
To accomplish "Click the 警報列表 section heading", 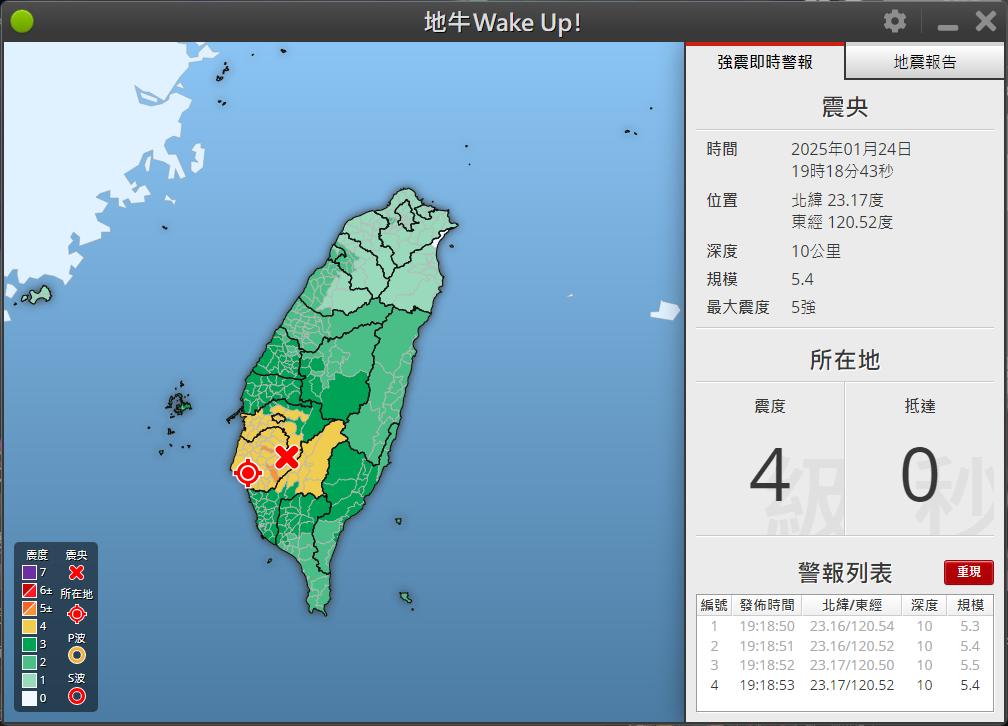I will click(845, 572).
